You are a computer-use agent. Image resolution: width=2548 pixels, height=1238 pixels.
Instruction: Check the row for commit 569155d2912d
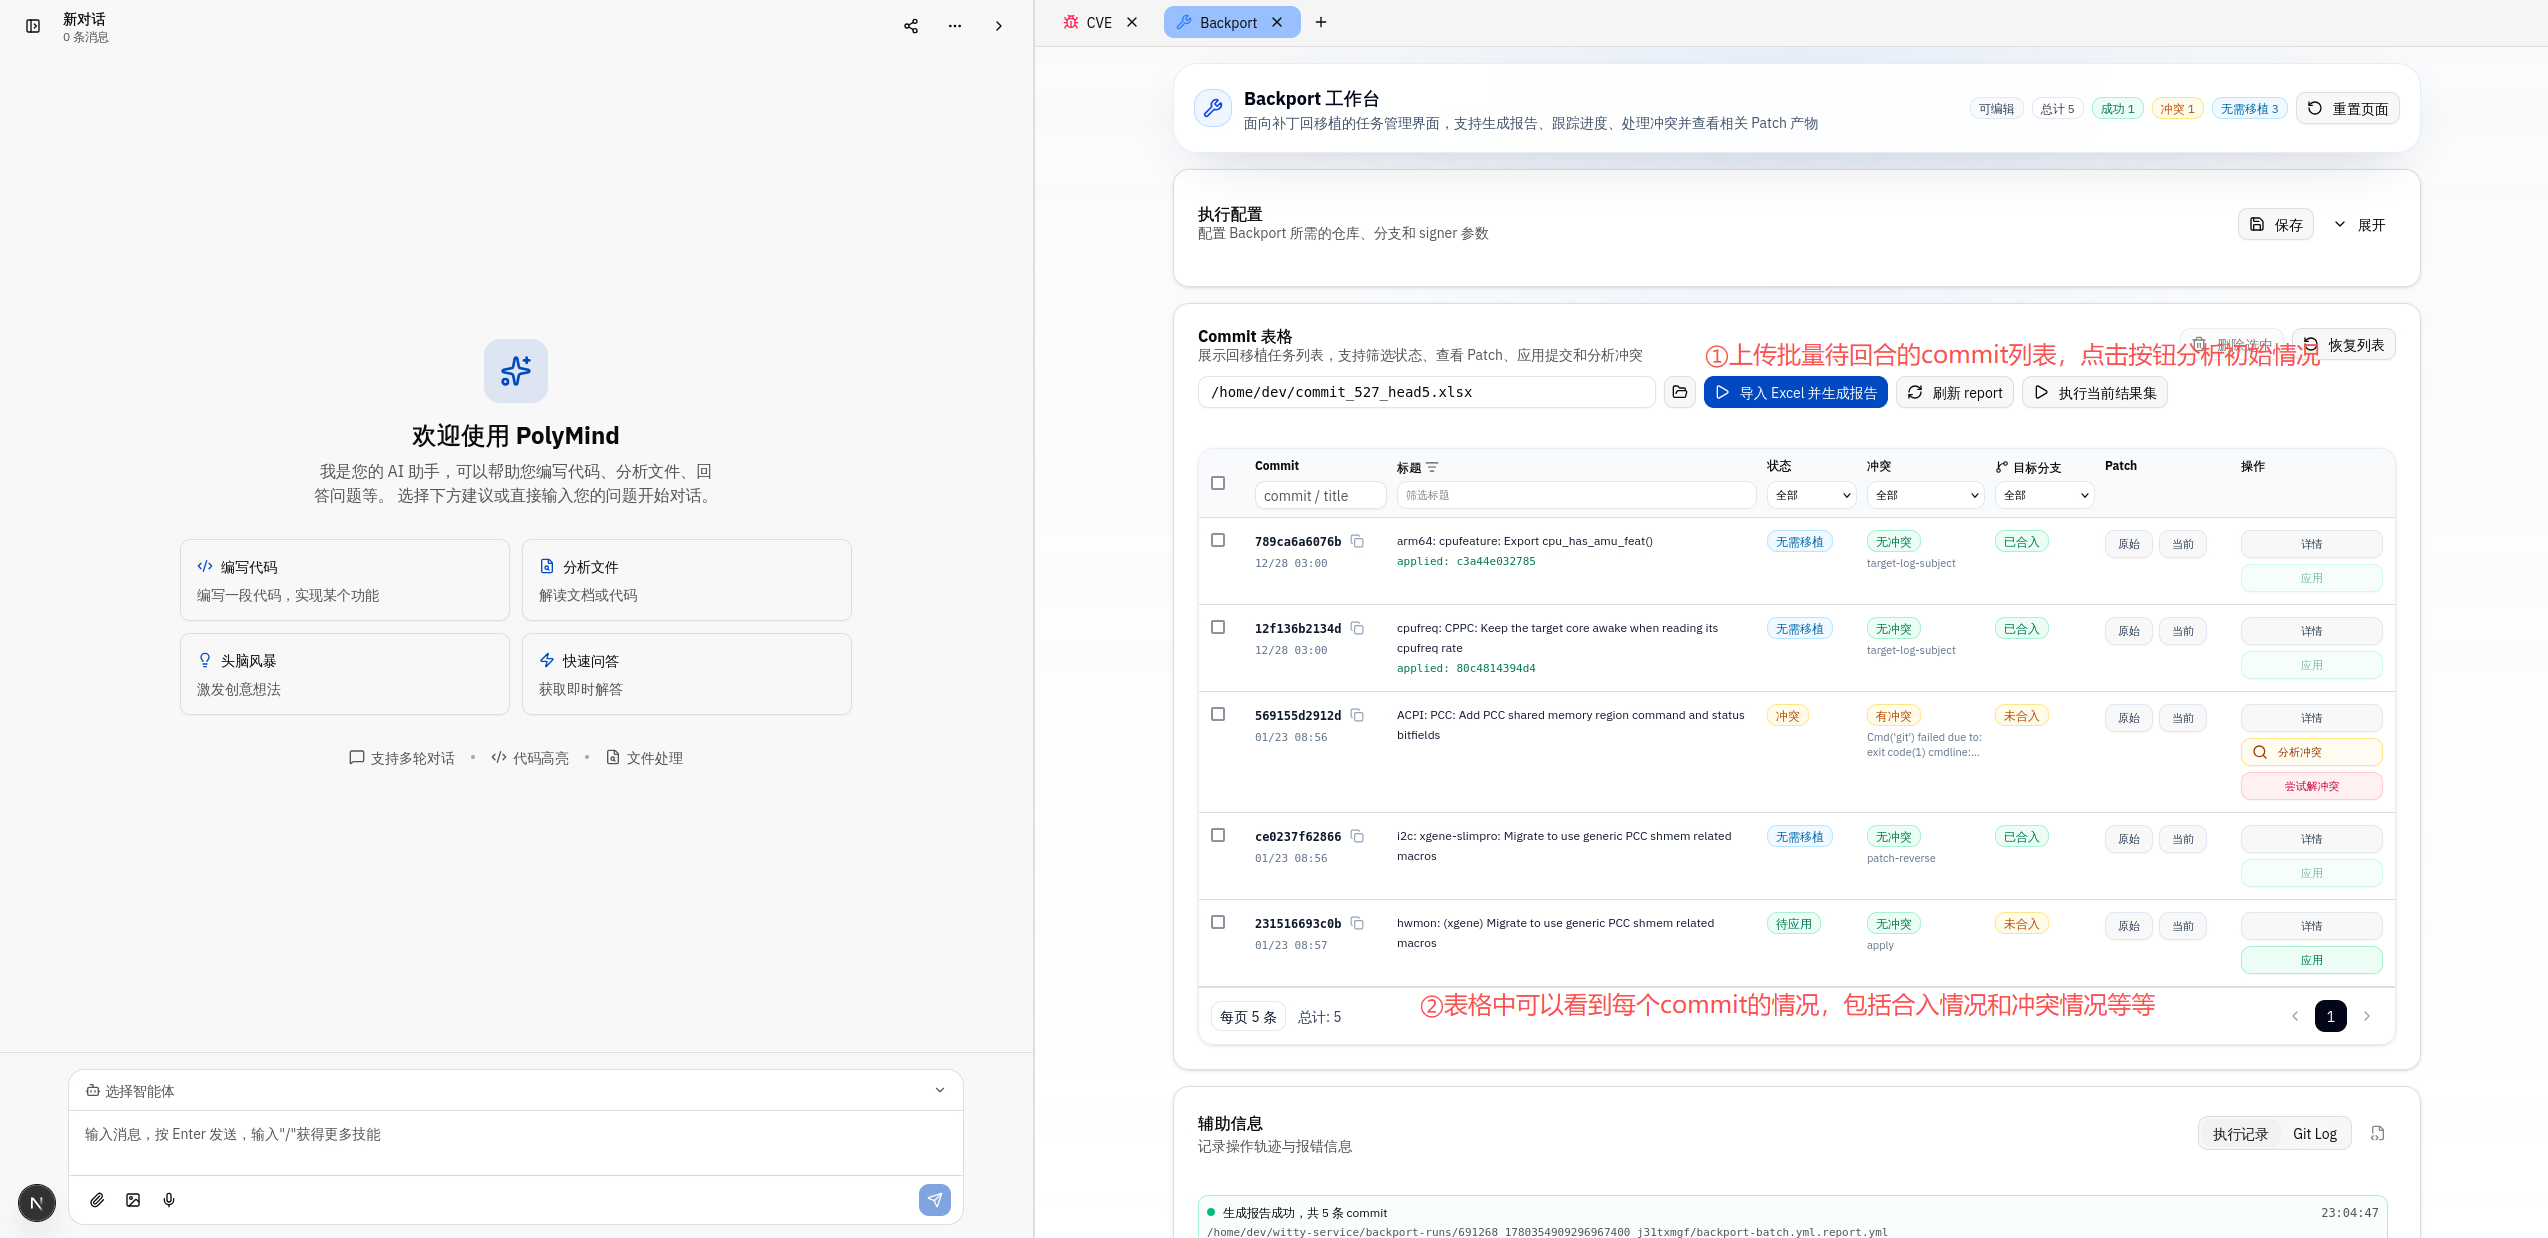pyautogui.click(x=1218, y=714)
